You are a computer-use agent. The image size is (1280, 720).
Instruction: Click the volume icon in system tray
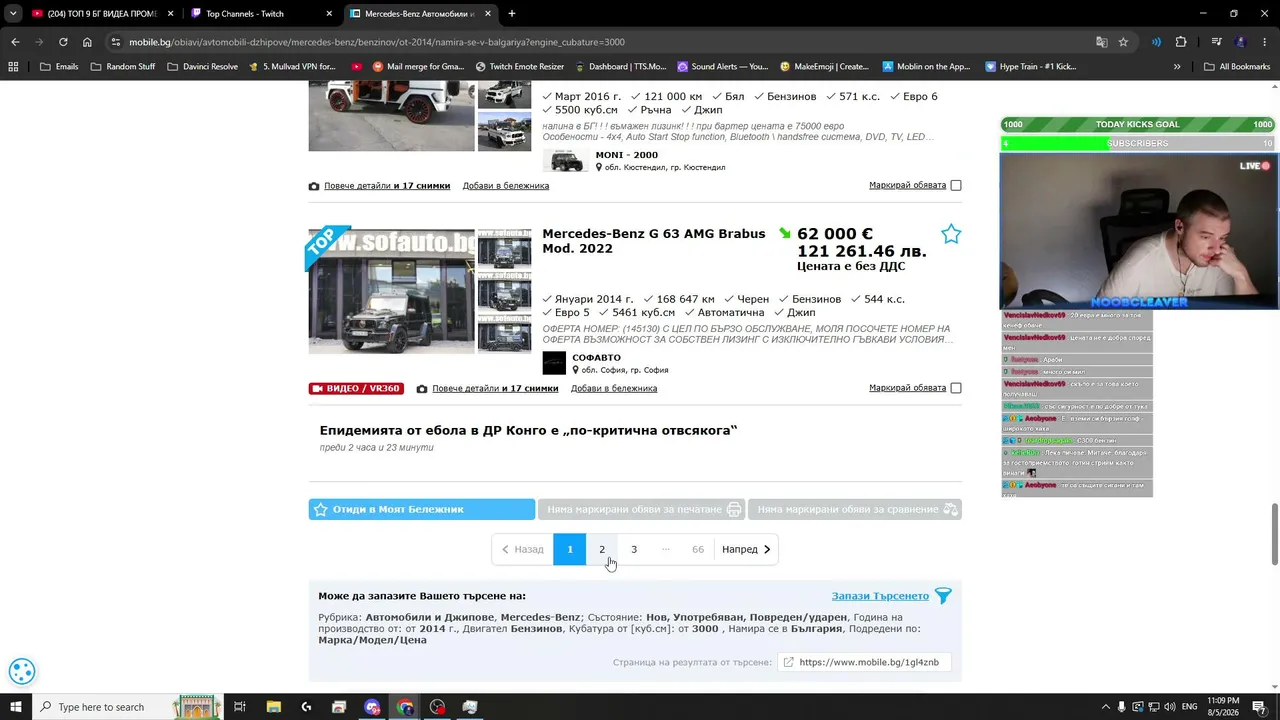[x=1170, y=707]
